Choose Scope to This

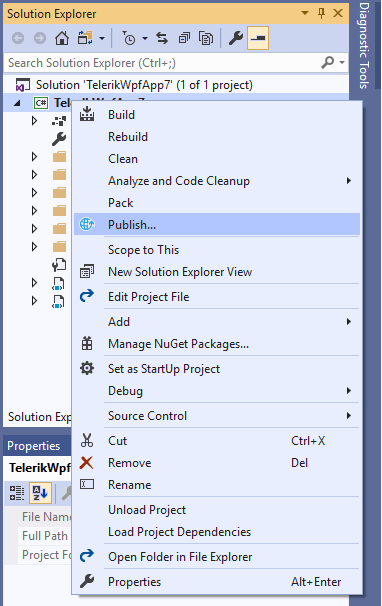click(217, 250)
